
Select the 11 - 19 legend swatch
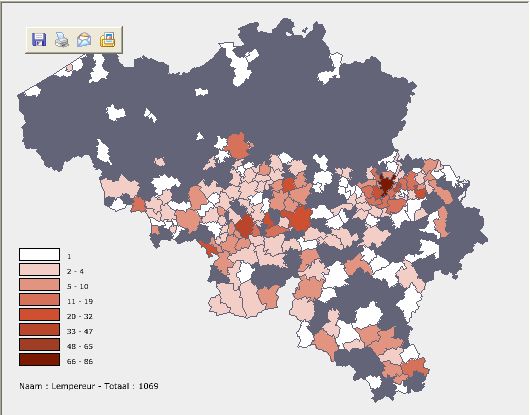coord(40,299)
